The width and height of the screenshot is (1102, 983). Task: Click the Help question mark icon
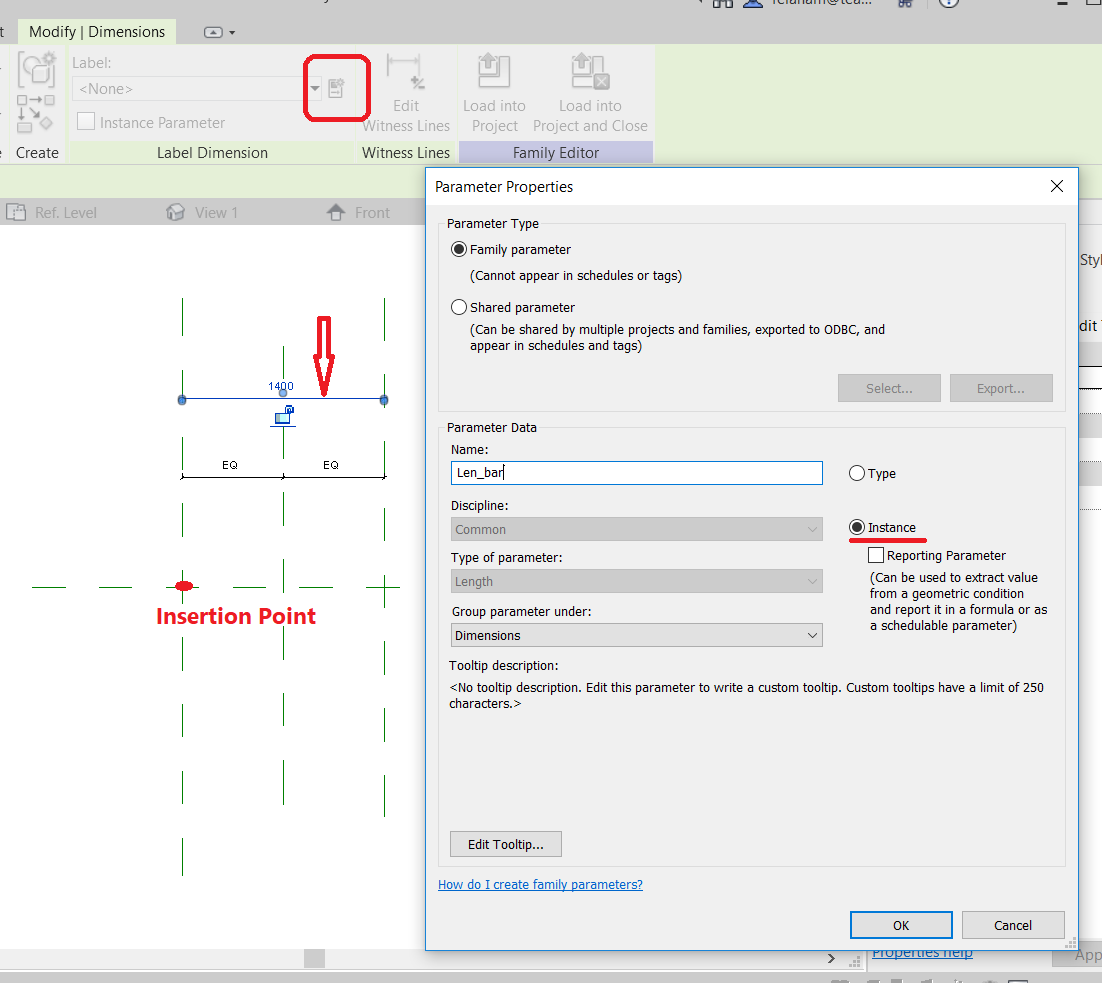tap(947, 3)
